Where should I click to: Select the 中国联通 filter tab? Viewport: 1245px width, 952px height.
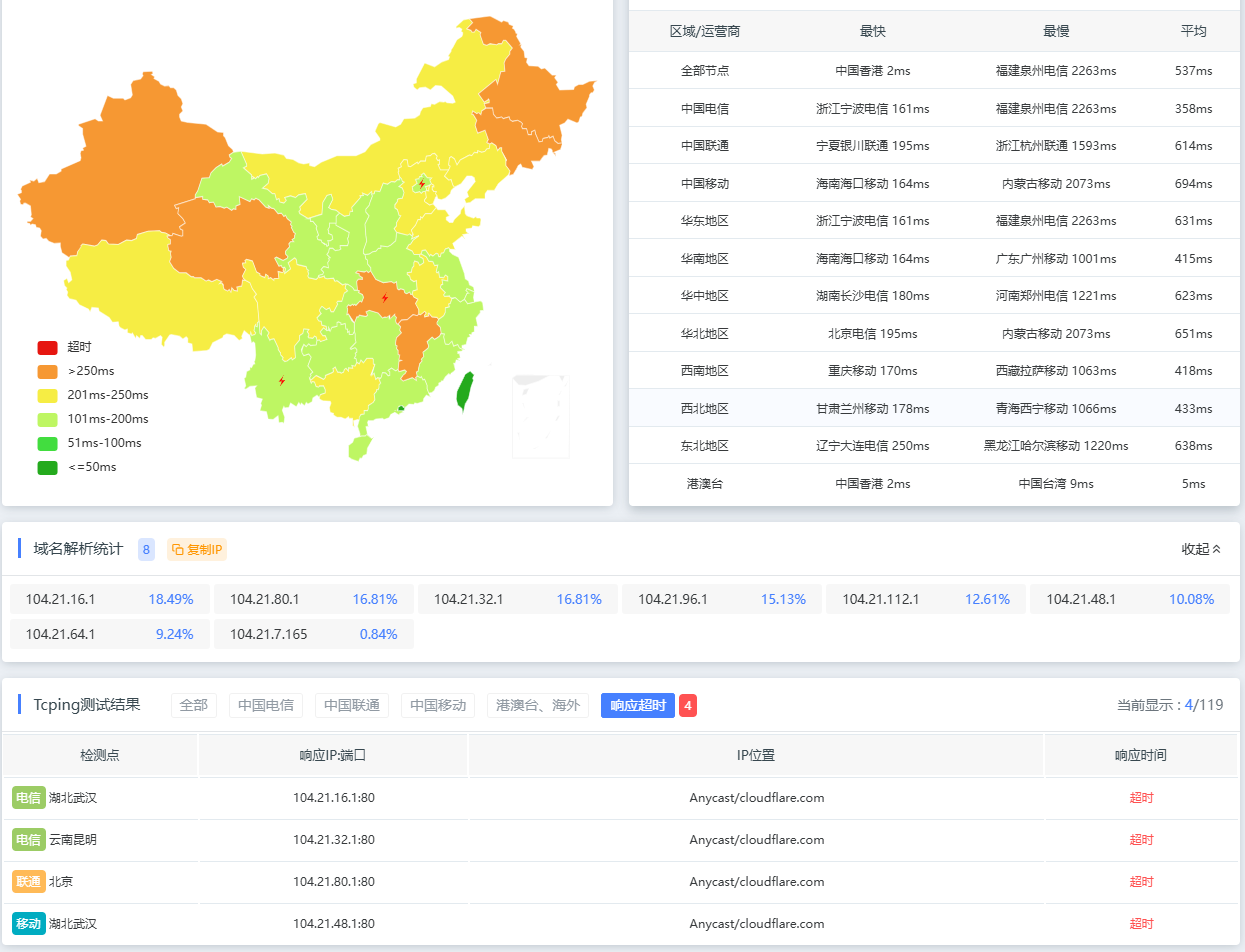tap(352, 705)
